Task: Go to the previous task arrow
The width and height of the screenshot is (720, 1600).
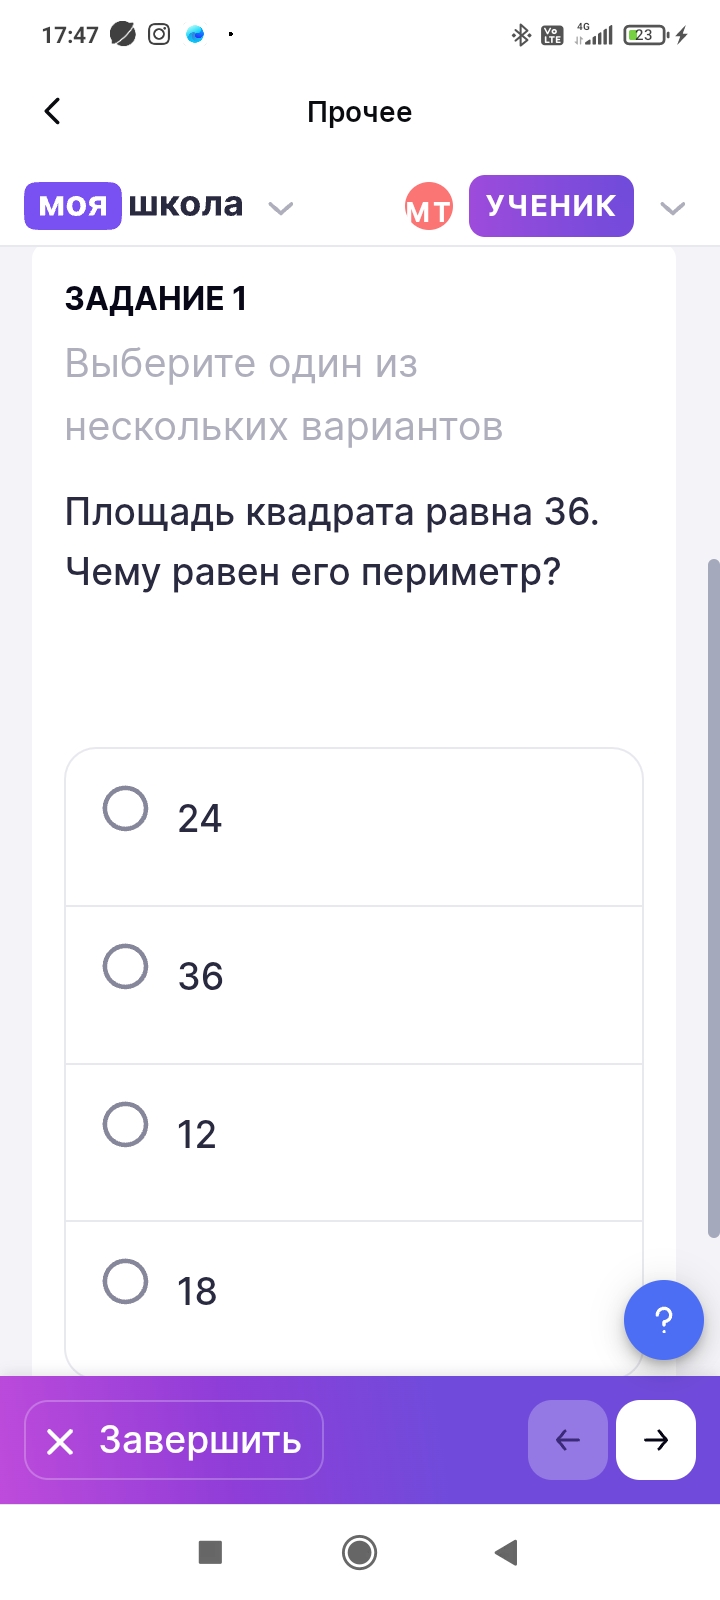Action: click(567, 1439)
